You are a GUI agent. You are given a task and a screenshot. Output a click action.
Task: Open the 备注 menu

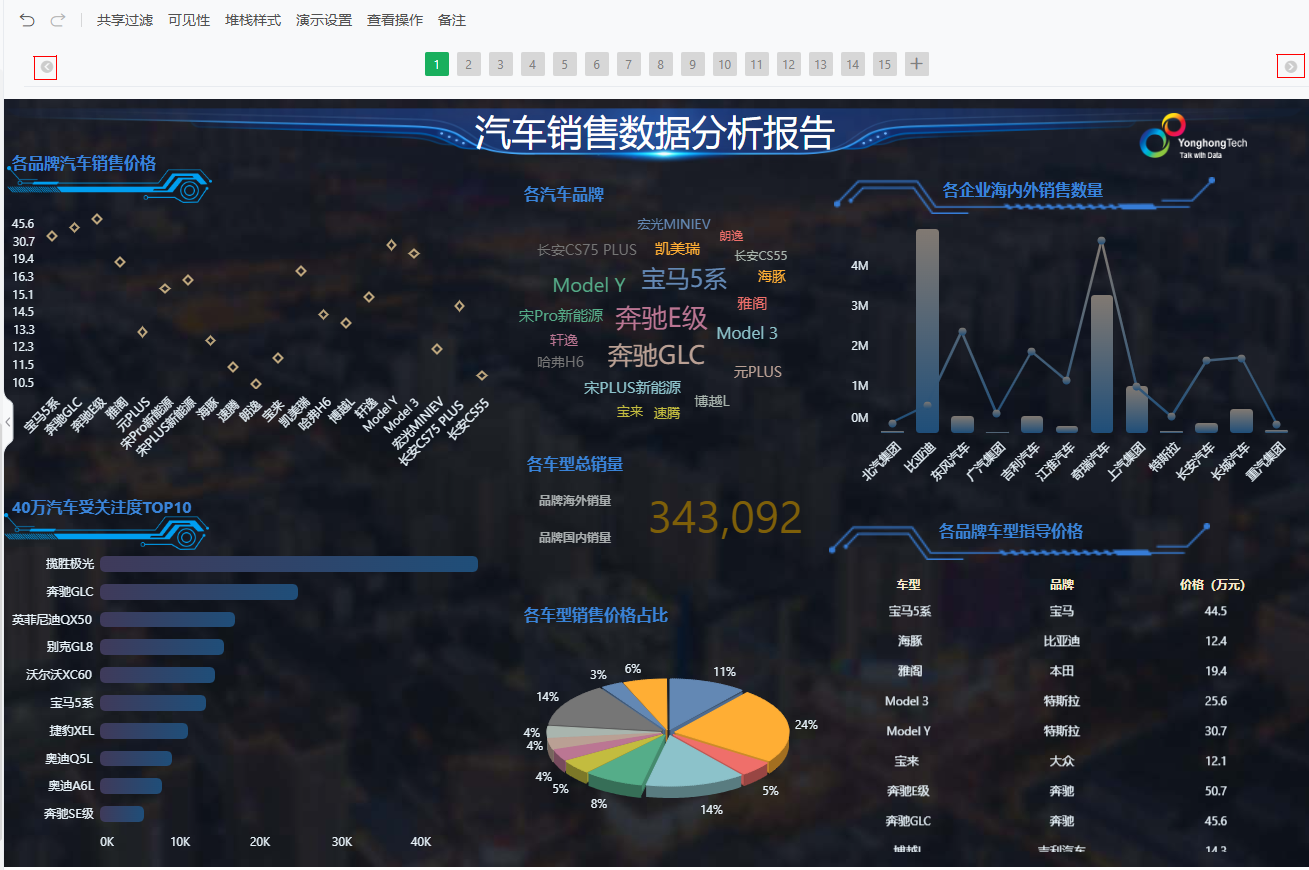tap(452, 20)
